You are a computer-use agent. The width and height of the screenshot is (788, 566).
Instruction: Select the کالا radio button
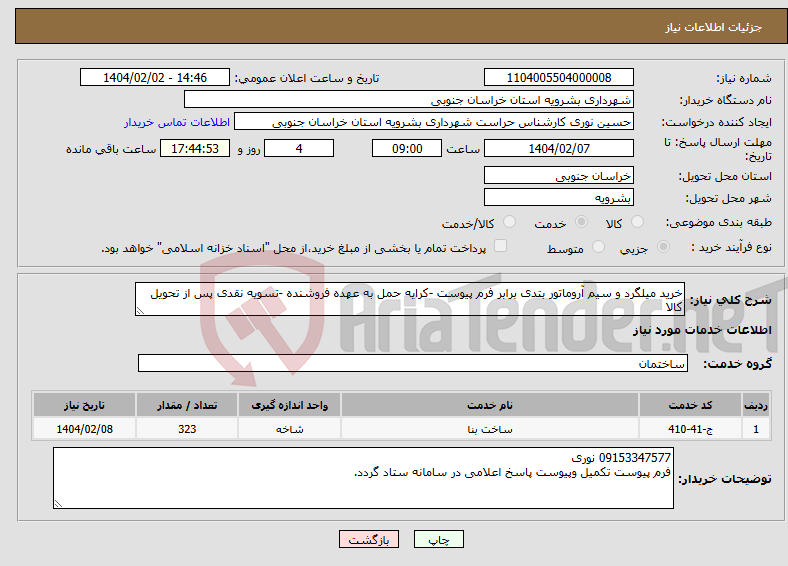click(637, 222)
